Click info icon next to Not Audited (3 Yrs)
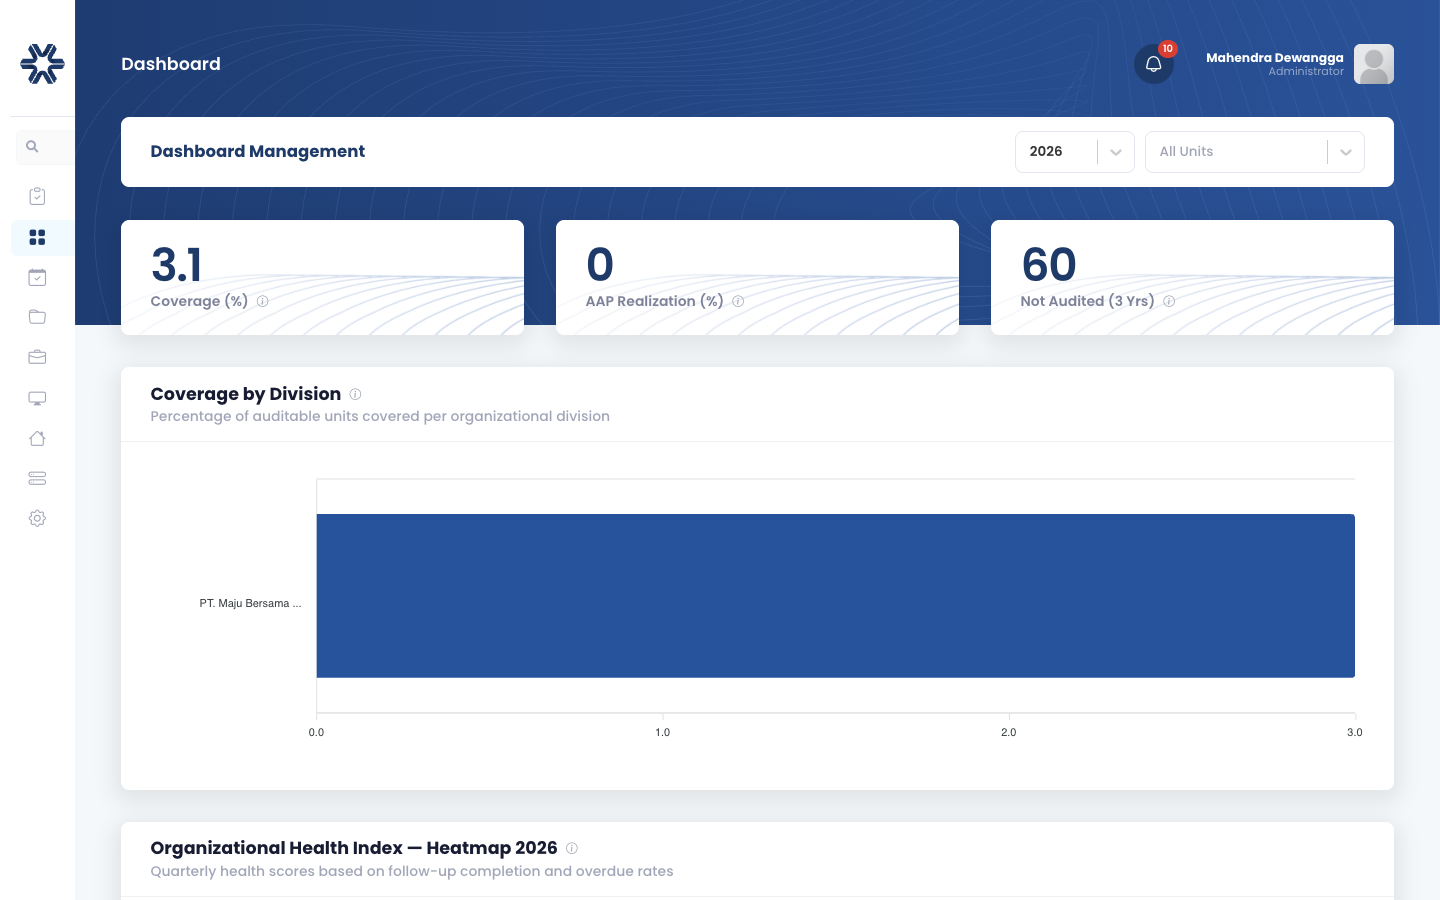This screenshot has width=1440, height=900. tap(1169, 301)
